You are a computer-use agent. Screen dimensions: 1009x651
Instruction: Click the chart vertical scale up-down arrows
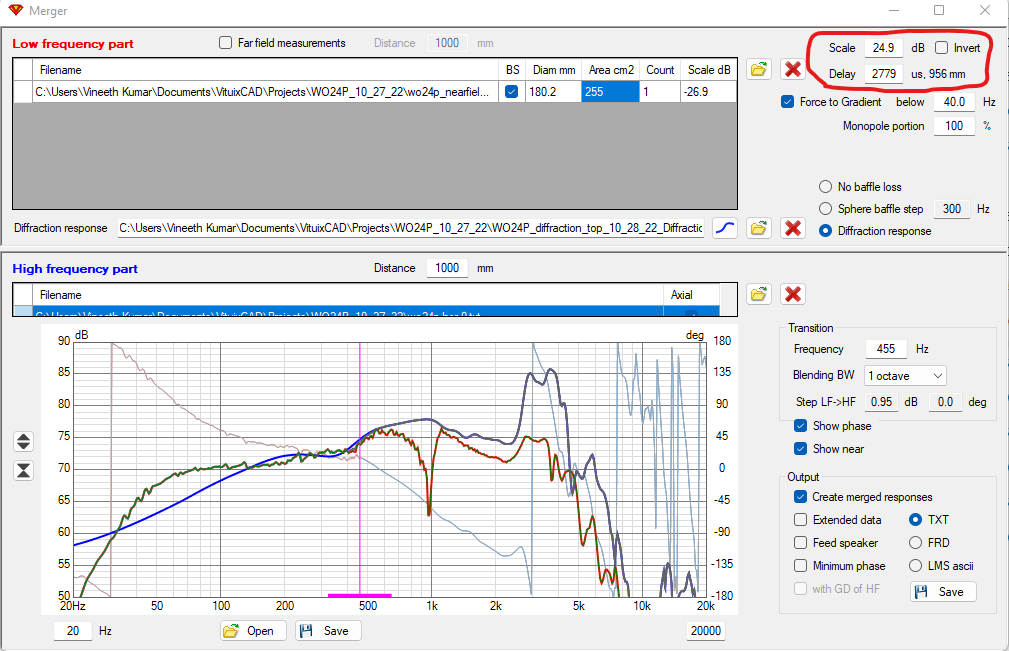point(23,441)
